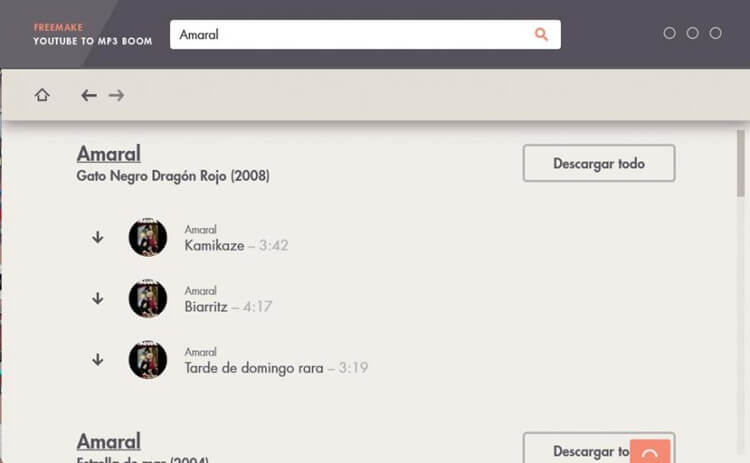Screen dimensions: 750x463
Task: Click the Freemake YouTube to MP3 Boom logo
Action: 93,34
